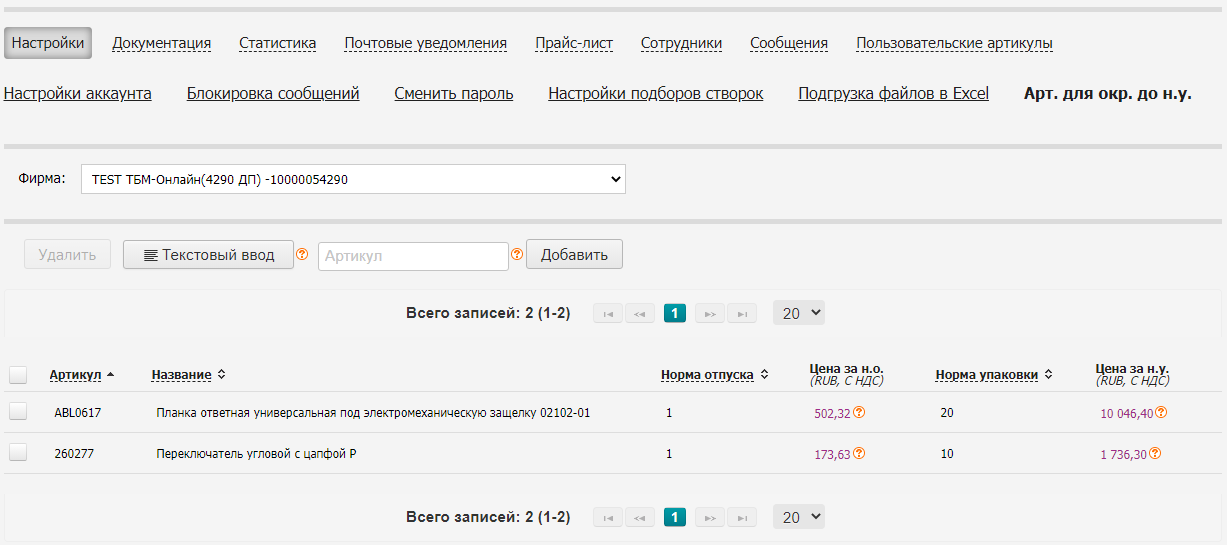Check the row checkbox for article ABL0617

click(x=18, y=412)
